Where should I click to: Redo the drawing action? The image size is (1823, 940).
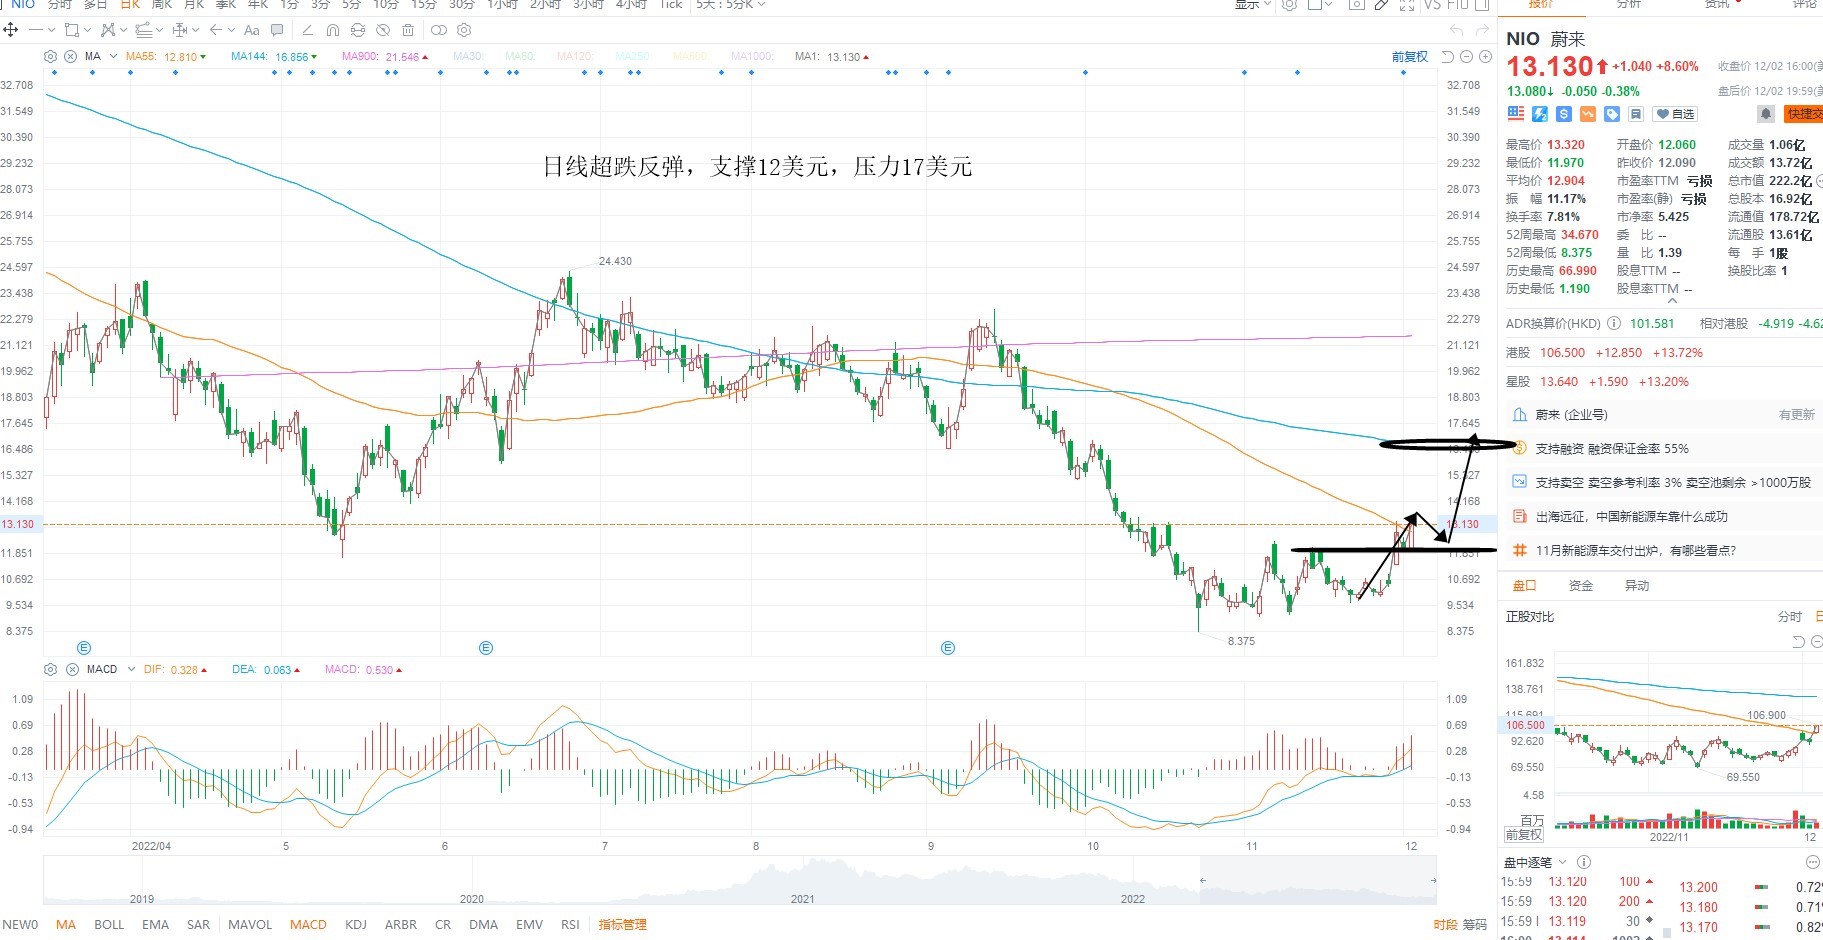point(1483,30)
